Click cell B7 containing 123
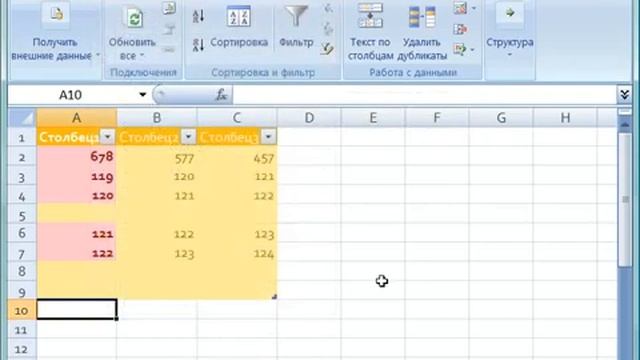 tap(157, 253)
